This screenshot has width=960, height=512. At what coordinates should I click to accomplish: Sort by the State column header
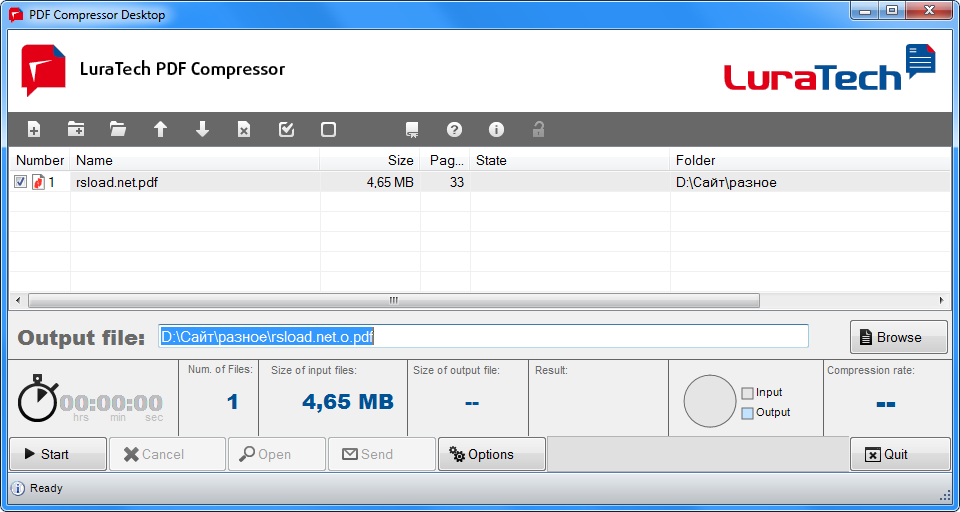pyautogui.click(x=569, y=160)
